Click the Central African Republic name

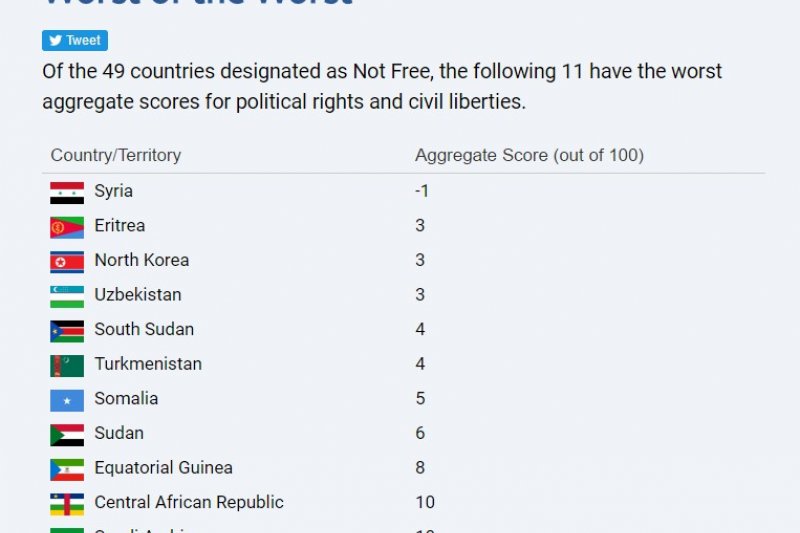(x=189, y=502)
